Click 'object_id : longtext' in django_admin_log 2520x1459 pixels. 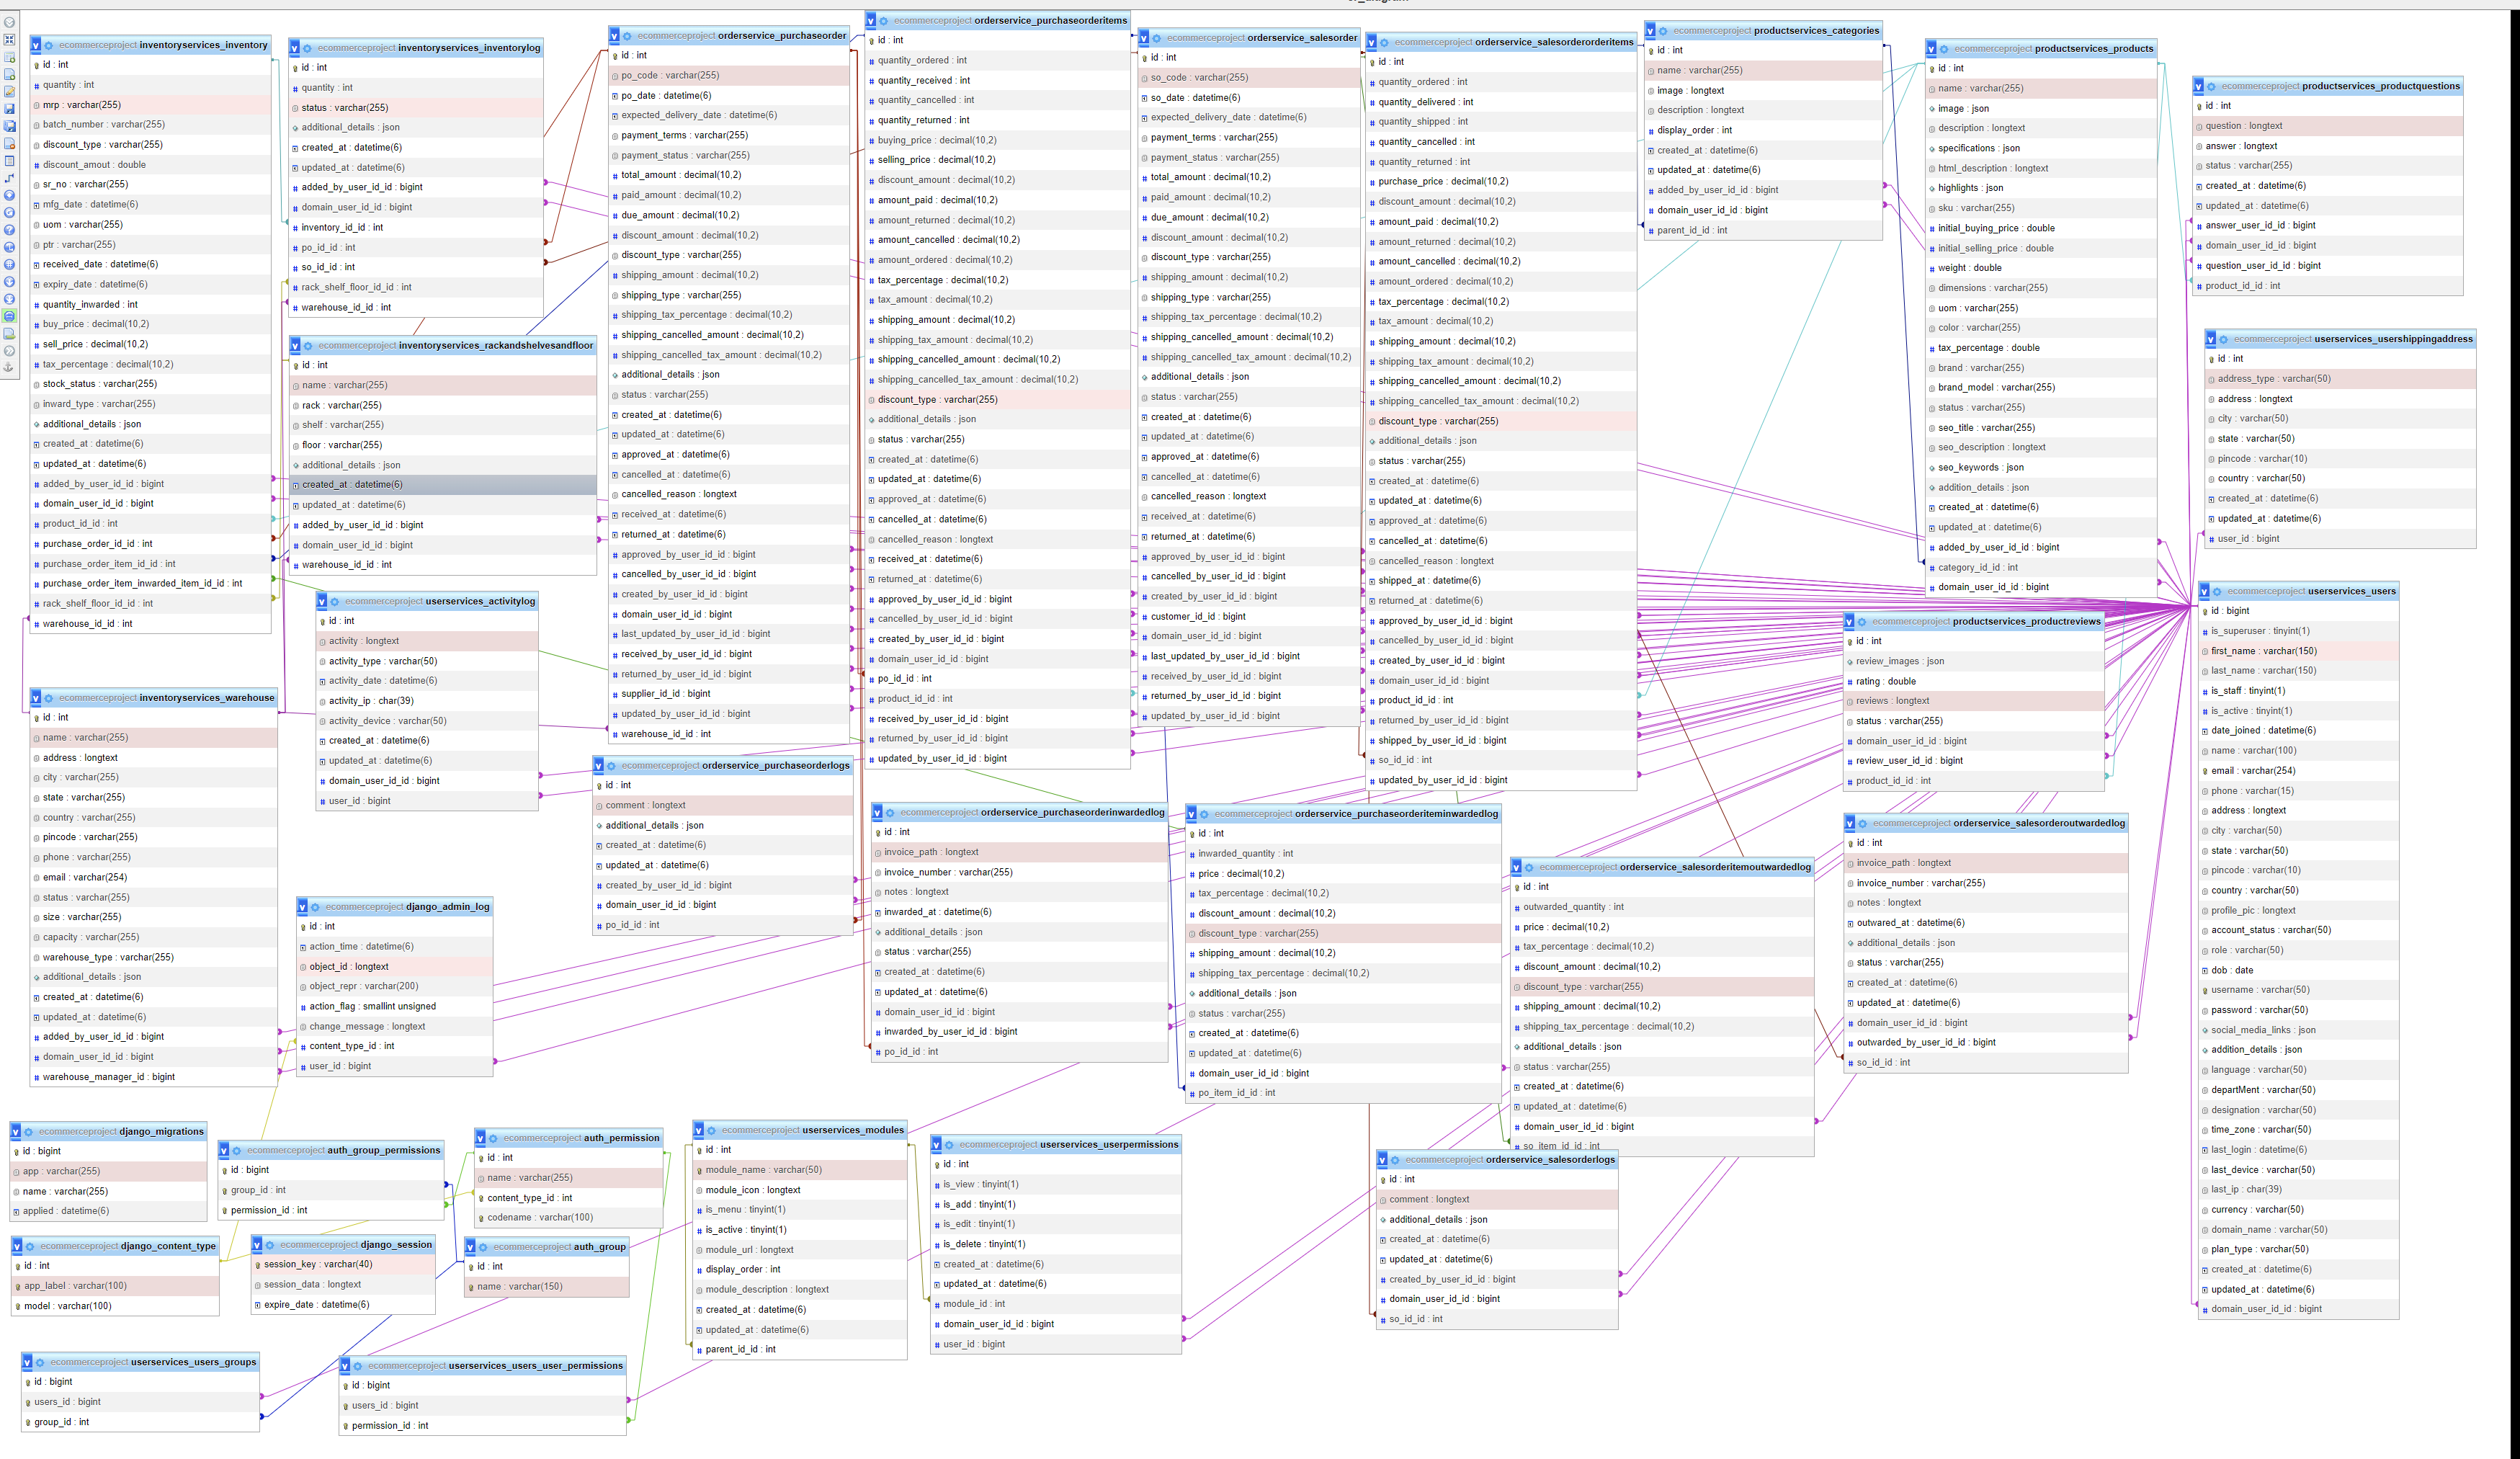click(x=395, y=967)
